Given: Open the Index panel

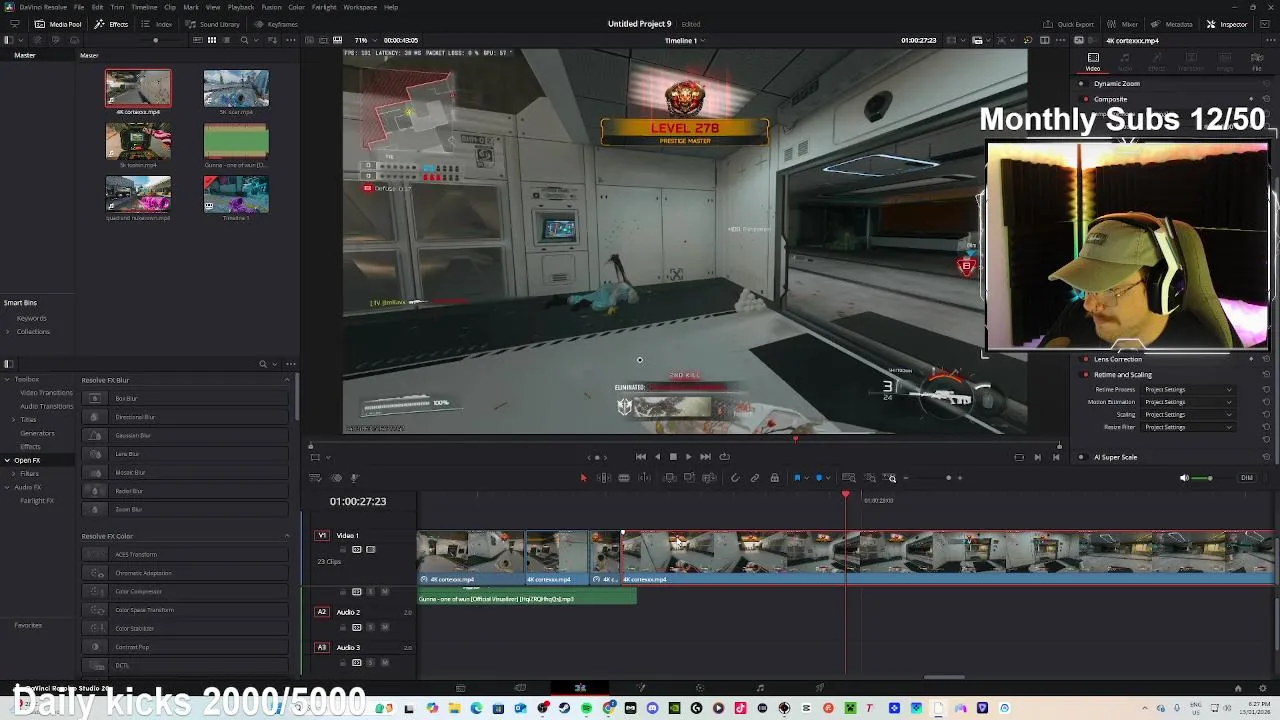Looking at the screenshot, I should click(158, 24).
